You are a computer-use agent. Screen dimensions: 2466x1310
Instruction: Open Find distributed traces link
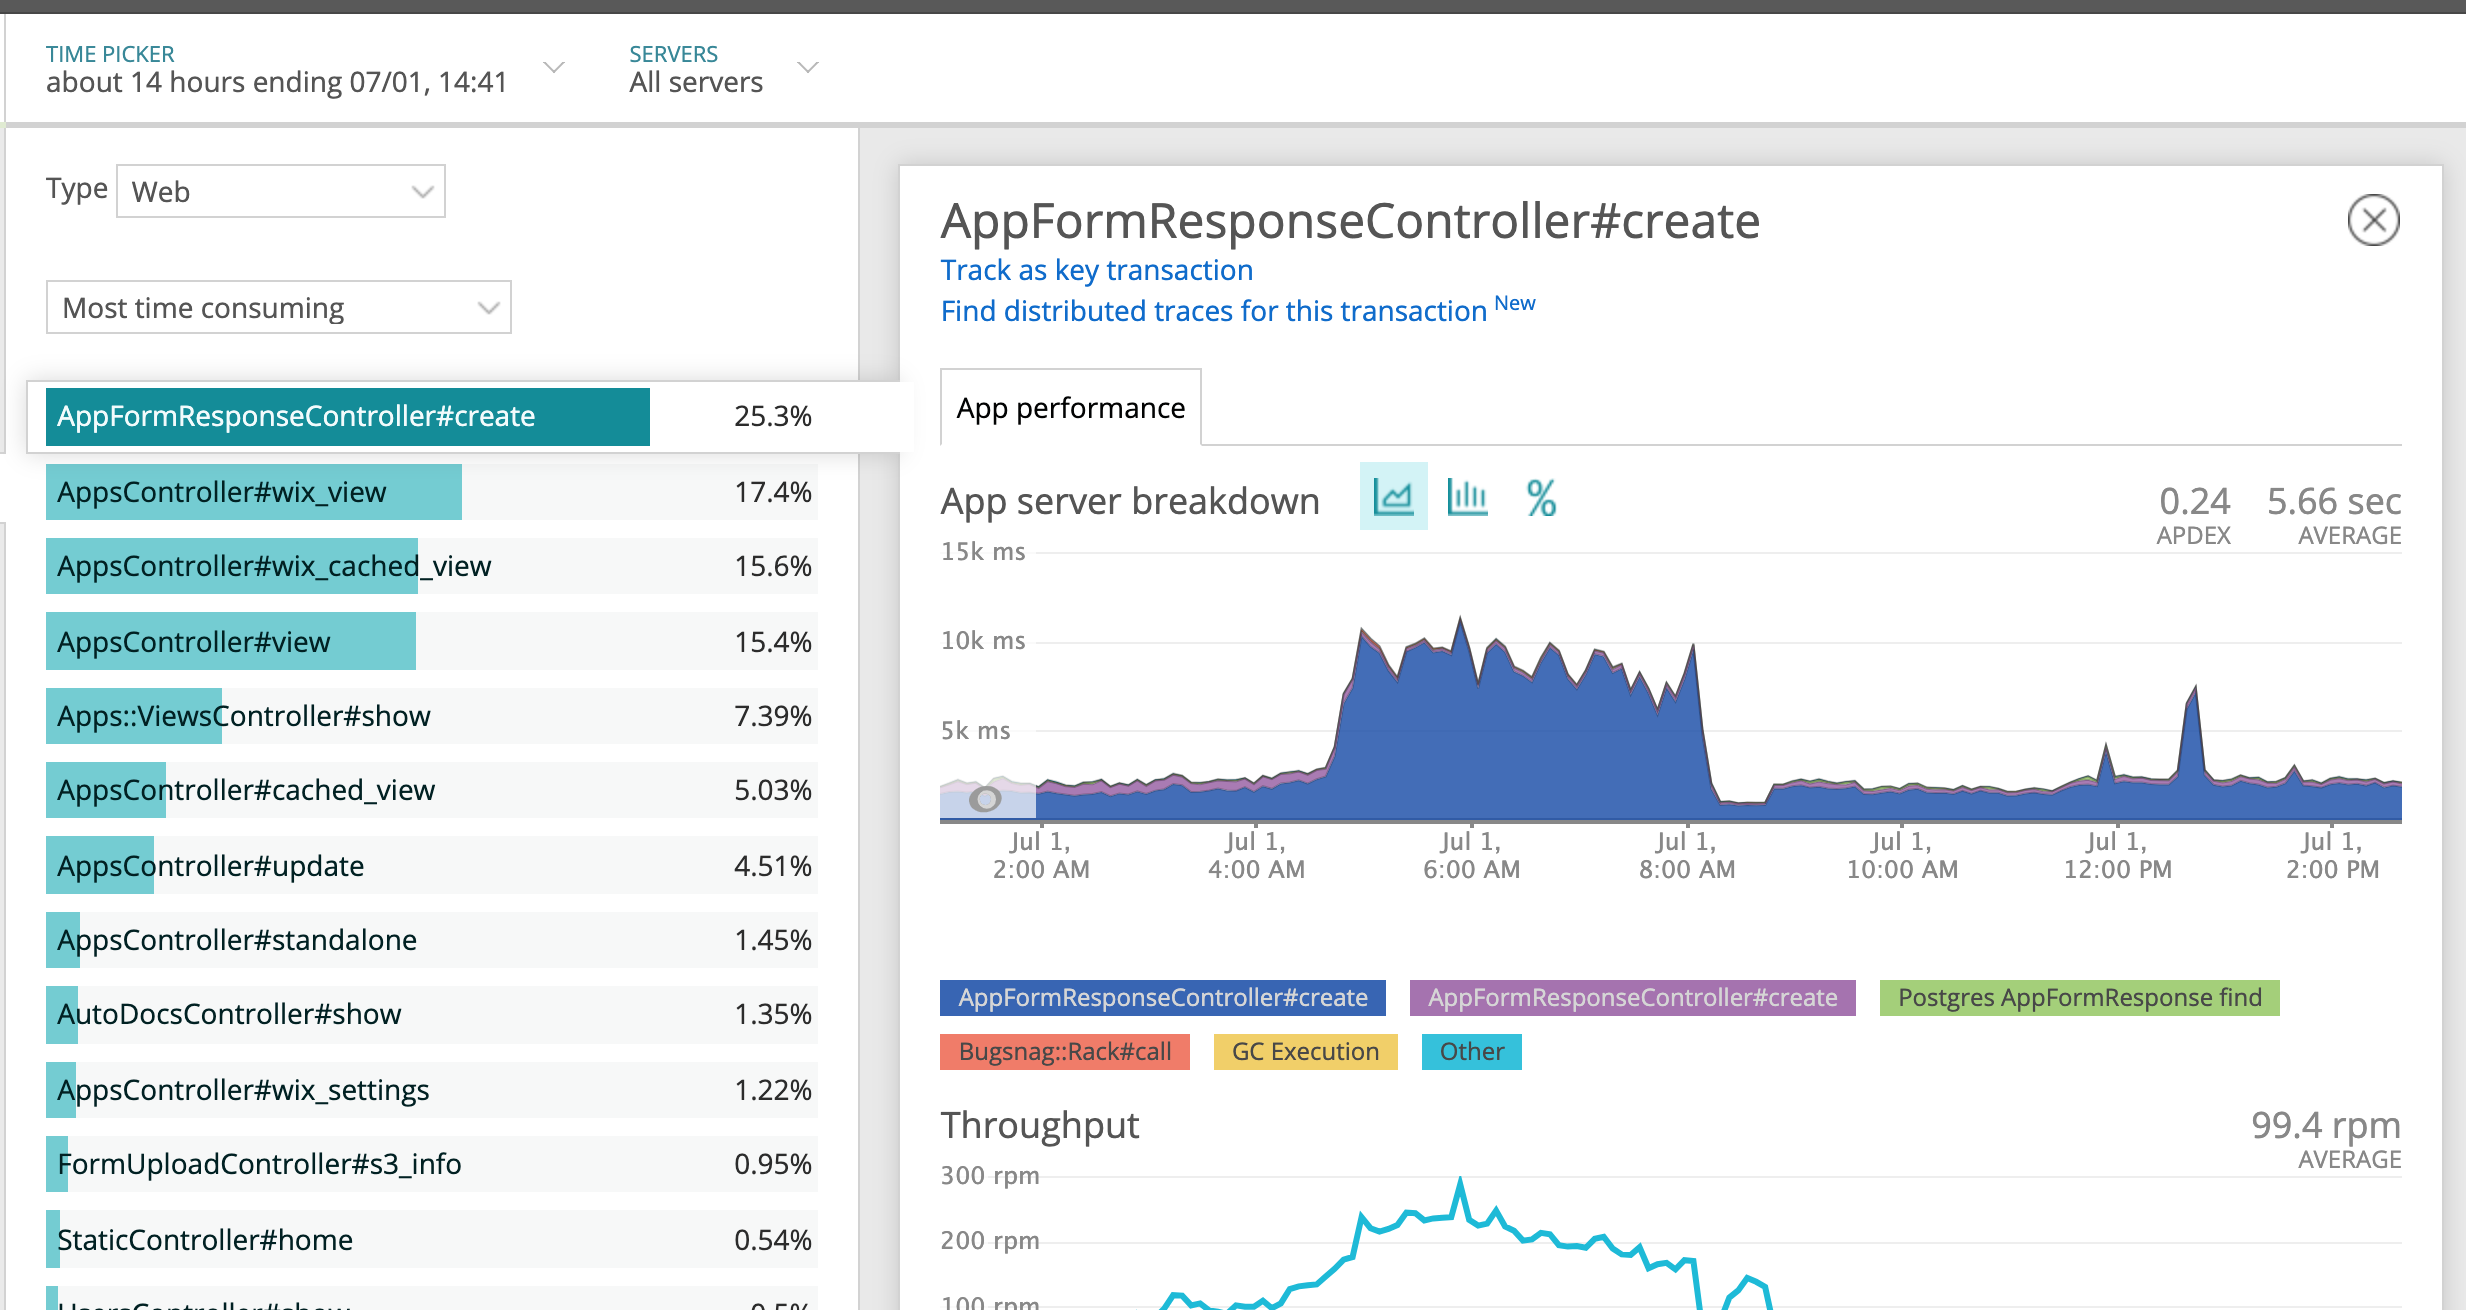[1213, 311]
